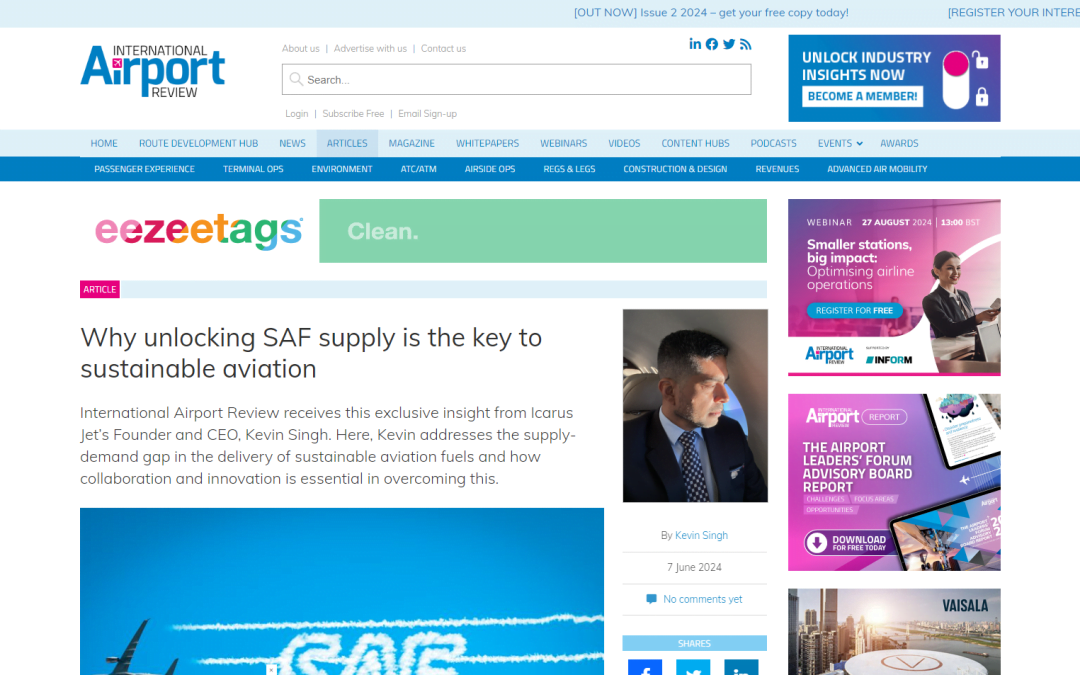Select Advanced Air Mobility topic
This screenshot has height=675, width=1080.
coord(877,169)
